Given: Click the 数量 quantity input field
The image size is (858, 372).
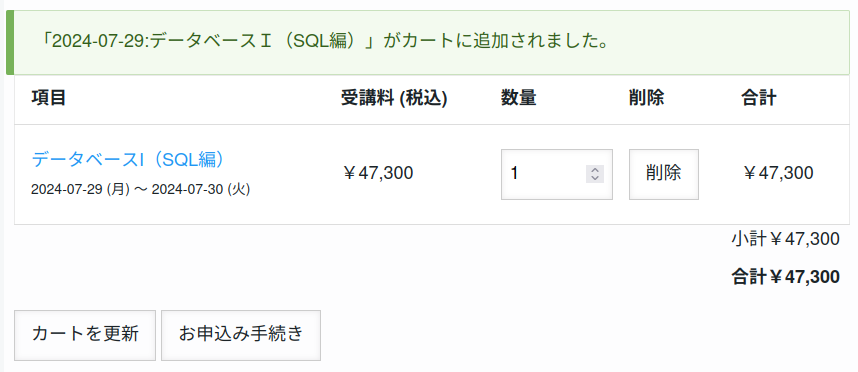Looking at the screenshot, I should [556, 174].
